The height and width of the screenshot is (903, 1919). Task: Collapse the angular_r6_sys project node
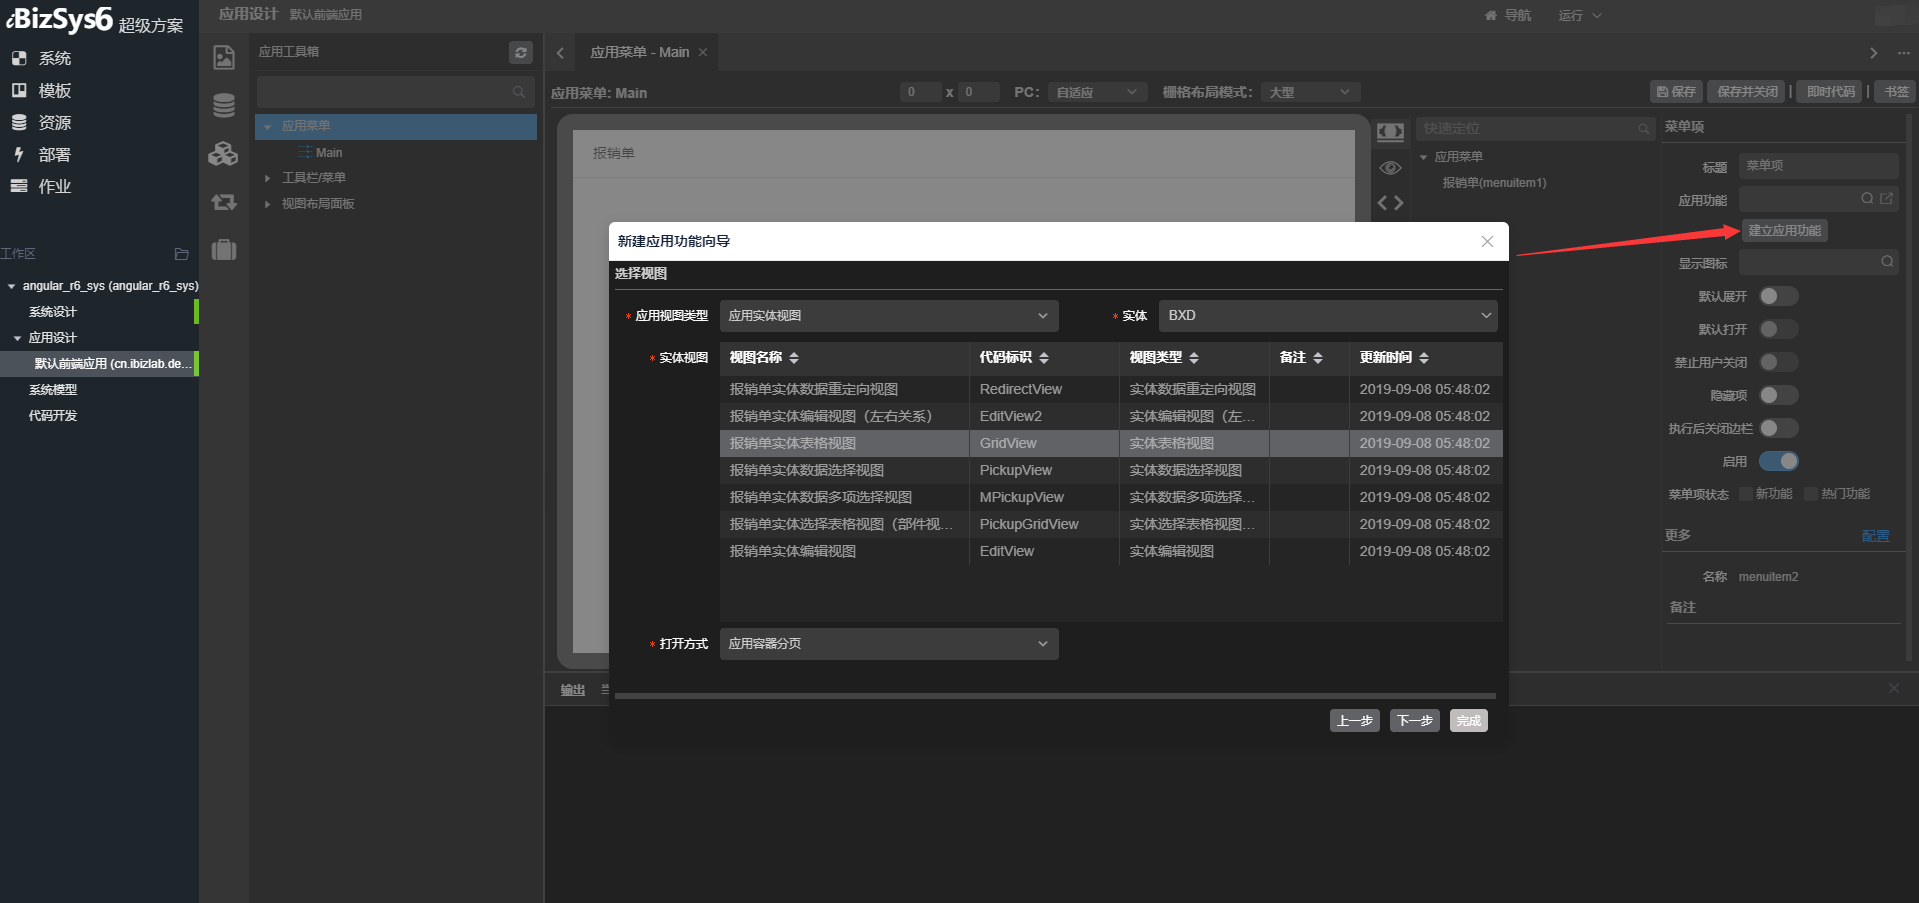tap(11, 286)
